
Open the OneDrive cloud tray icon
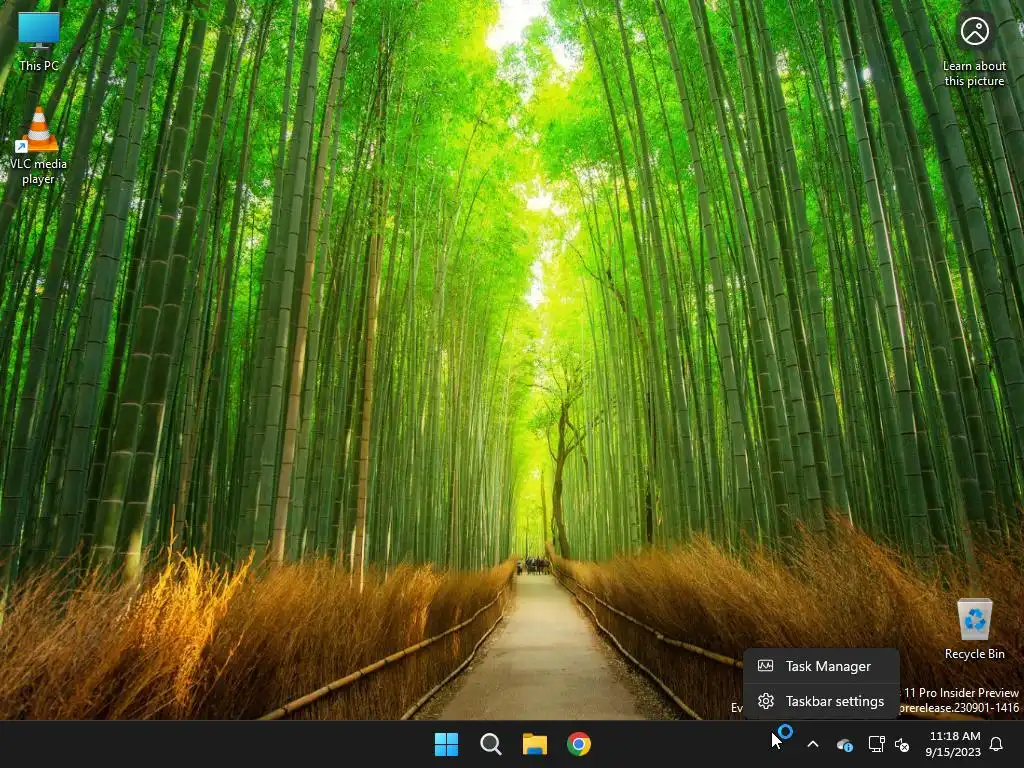pos(844,744)
